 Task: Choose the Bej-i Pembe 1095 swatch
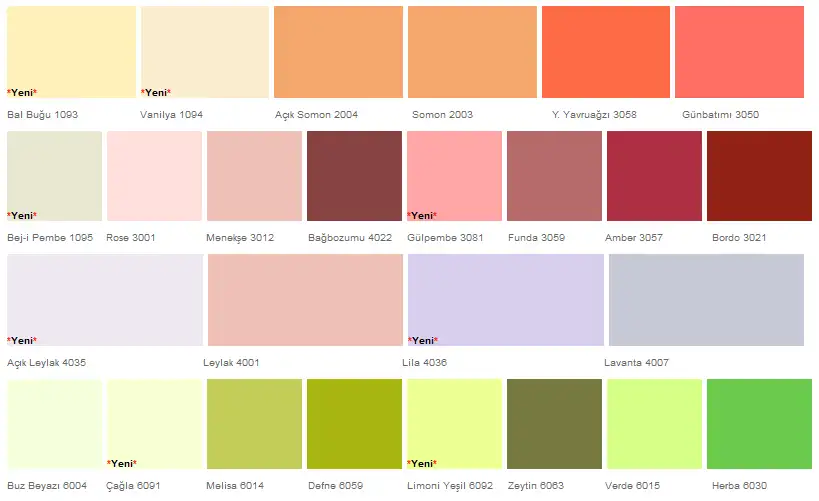54,176
